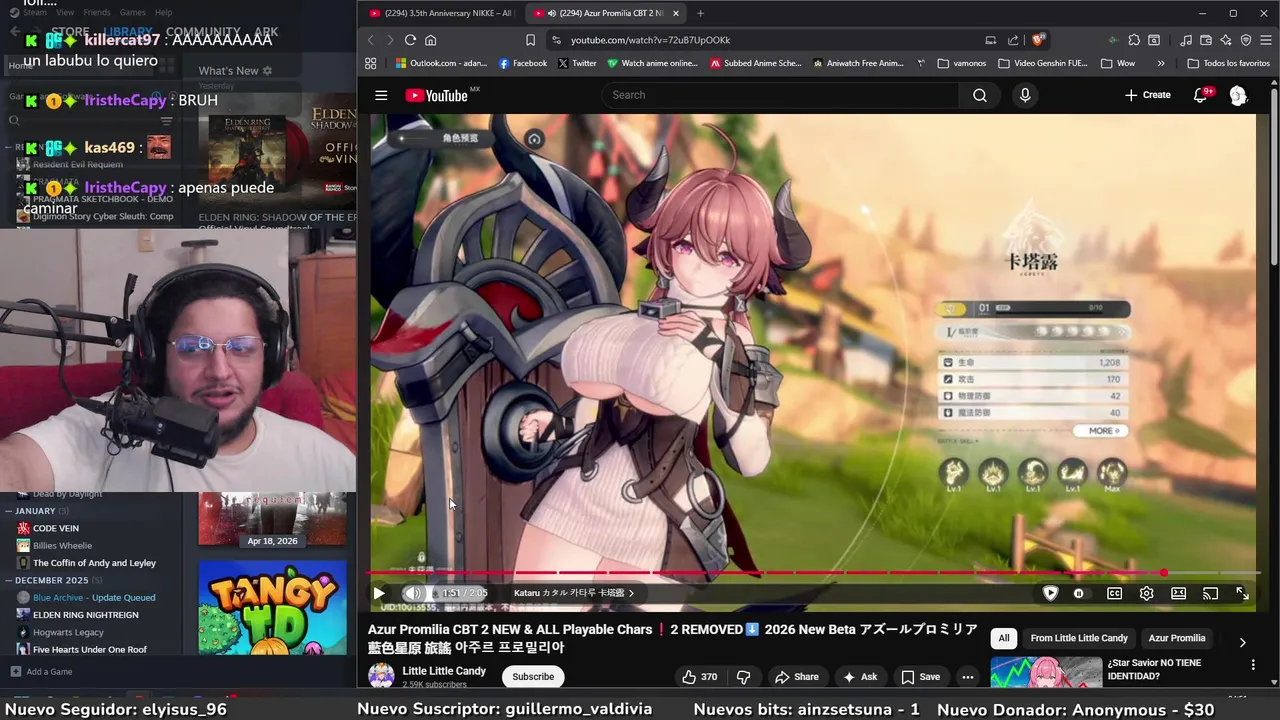This screenshot has height=720, width=1280.
Task: Open the Brave Shields lion icon
Action: pos(1038,40)
